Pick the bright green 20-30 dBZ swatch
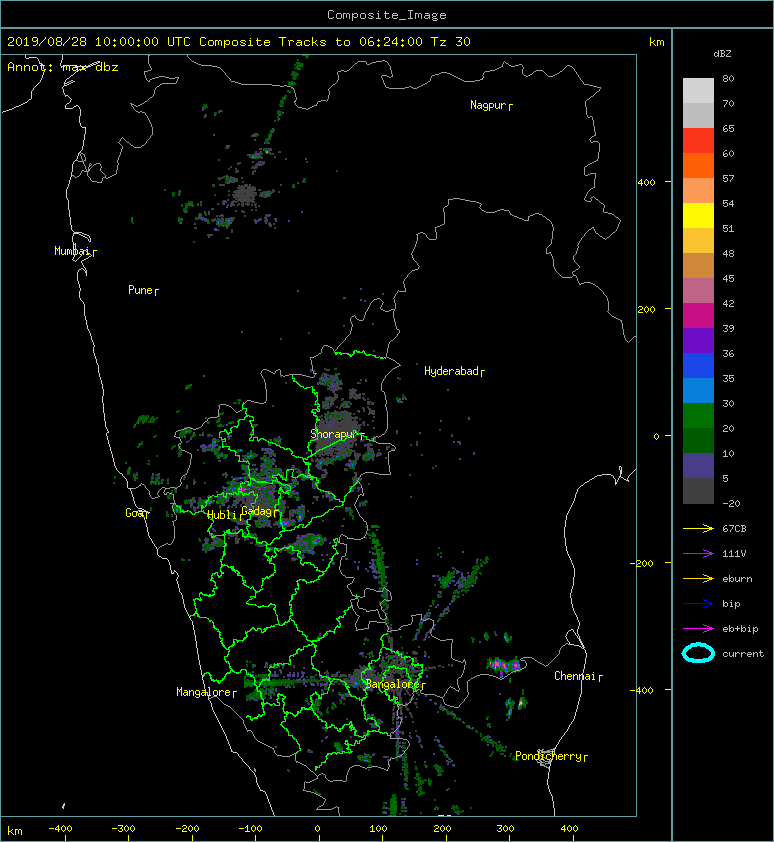This screenshot has width=774, height=842. click(x=698, y=416)
